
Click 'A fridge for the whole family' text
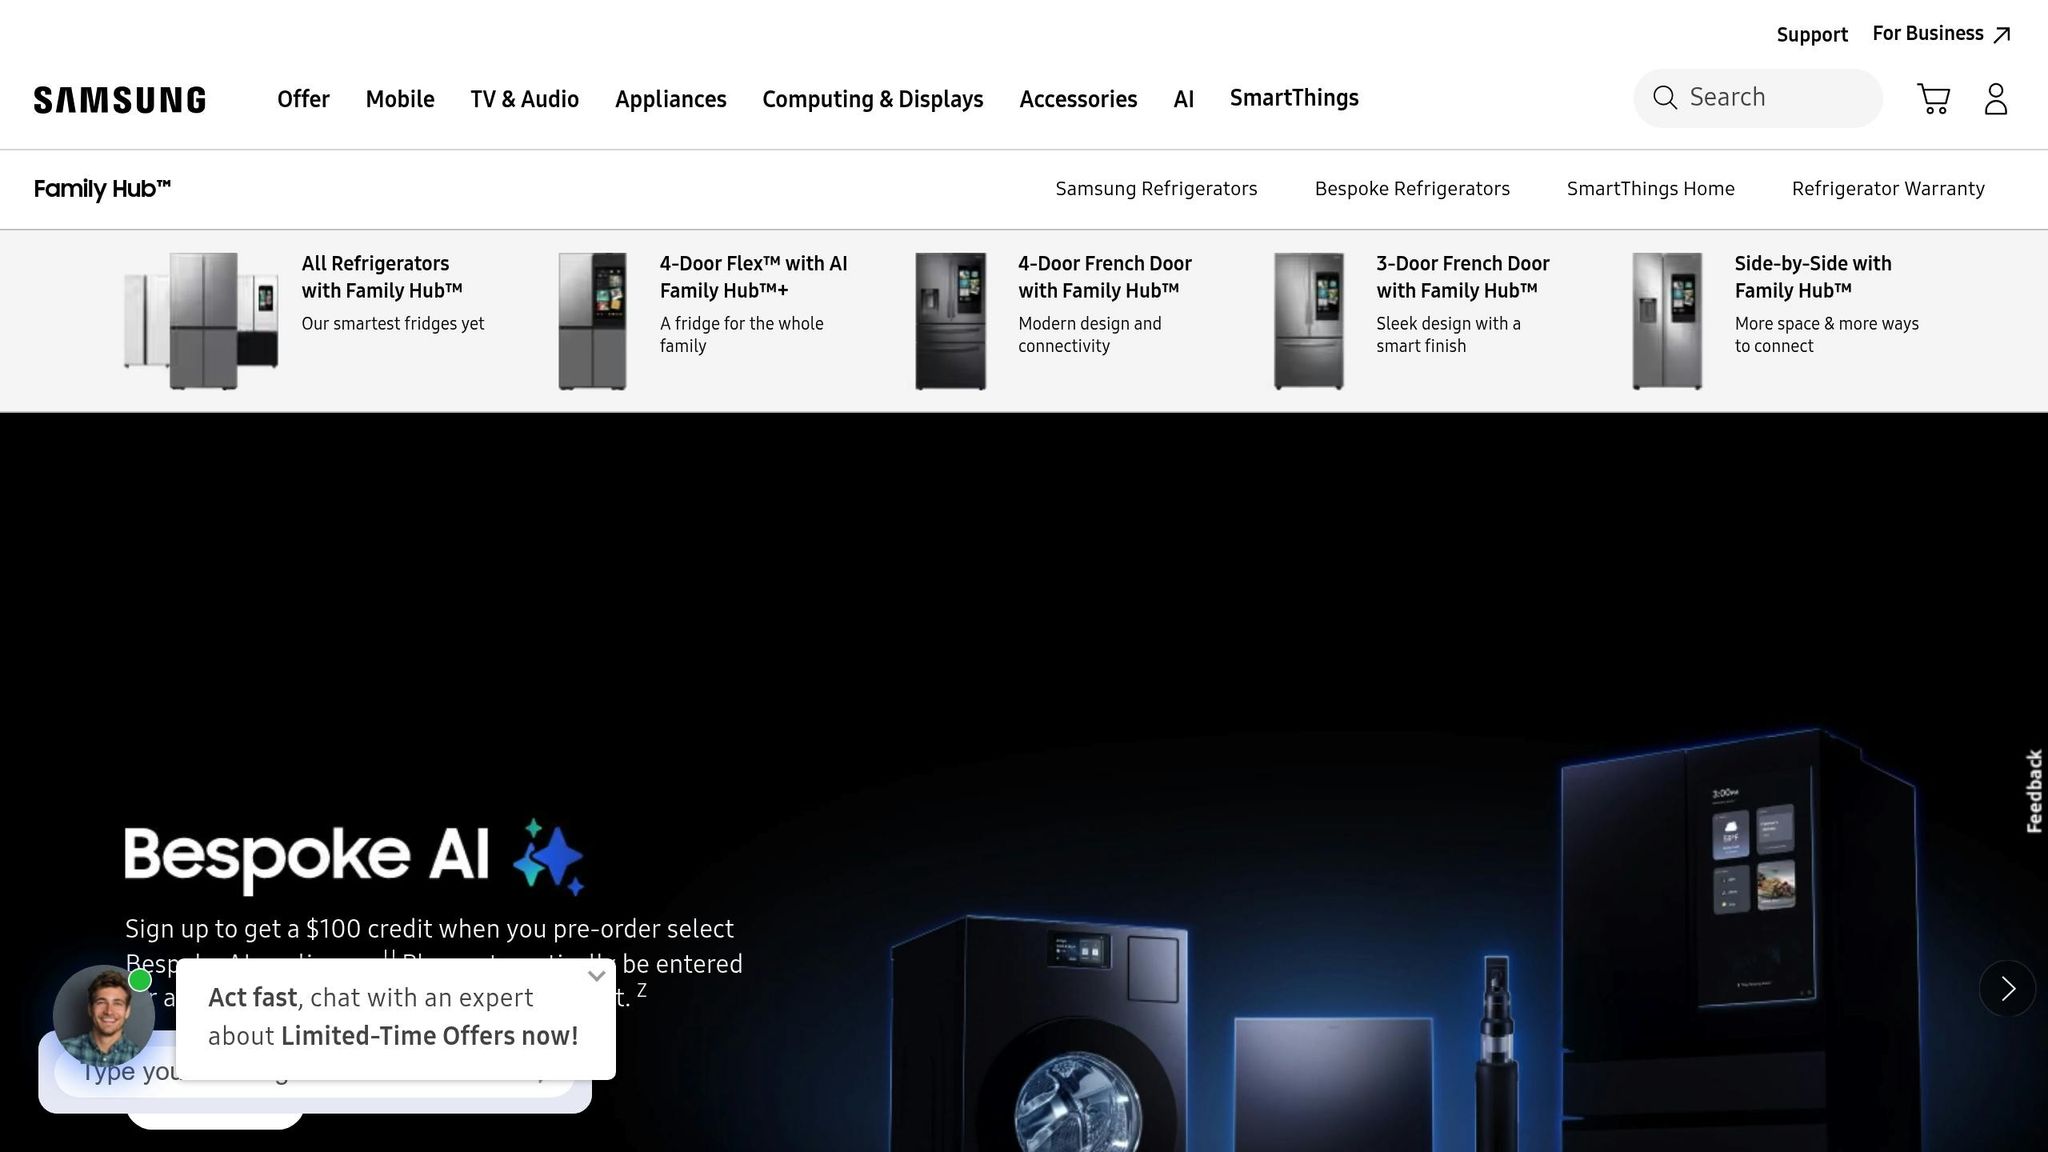pyautogui.click(x=742, y=335)
